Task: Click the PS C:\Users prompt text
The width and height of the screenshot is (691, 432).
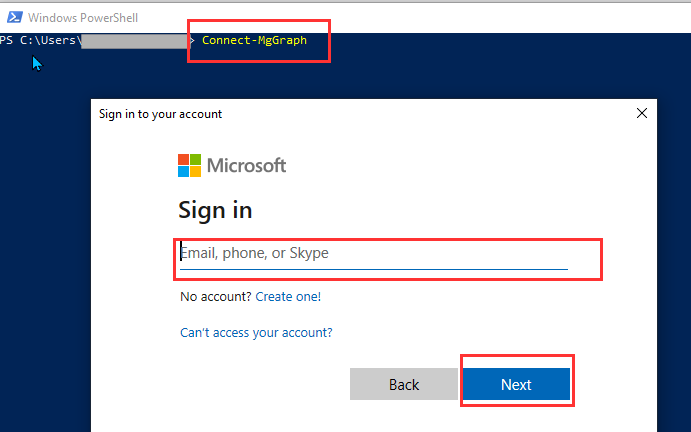Action: pos(41,40)
